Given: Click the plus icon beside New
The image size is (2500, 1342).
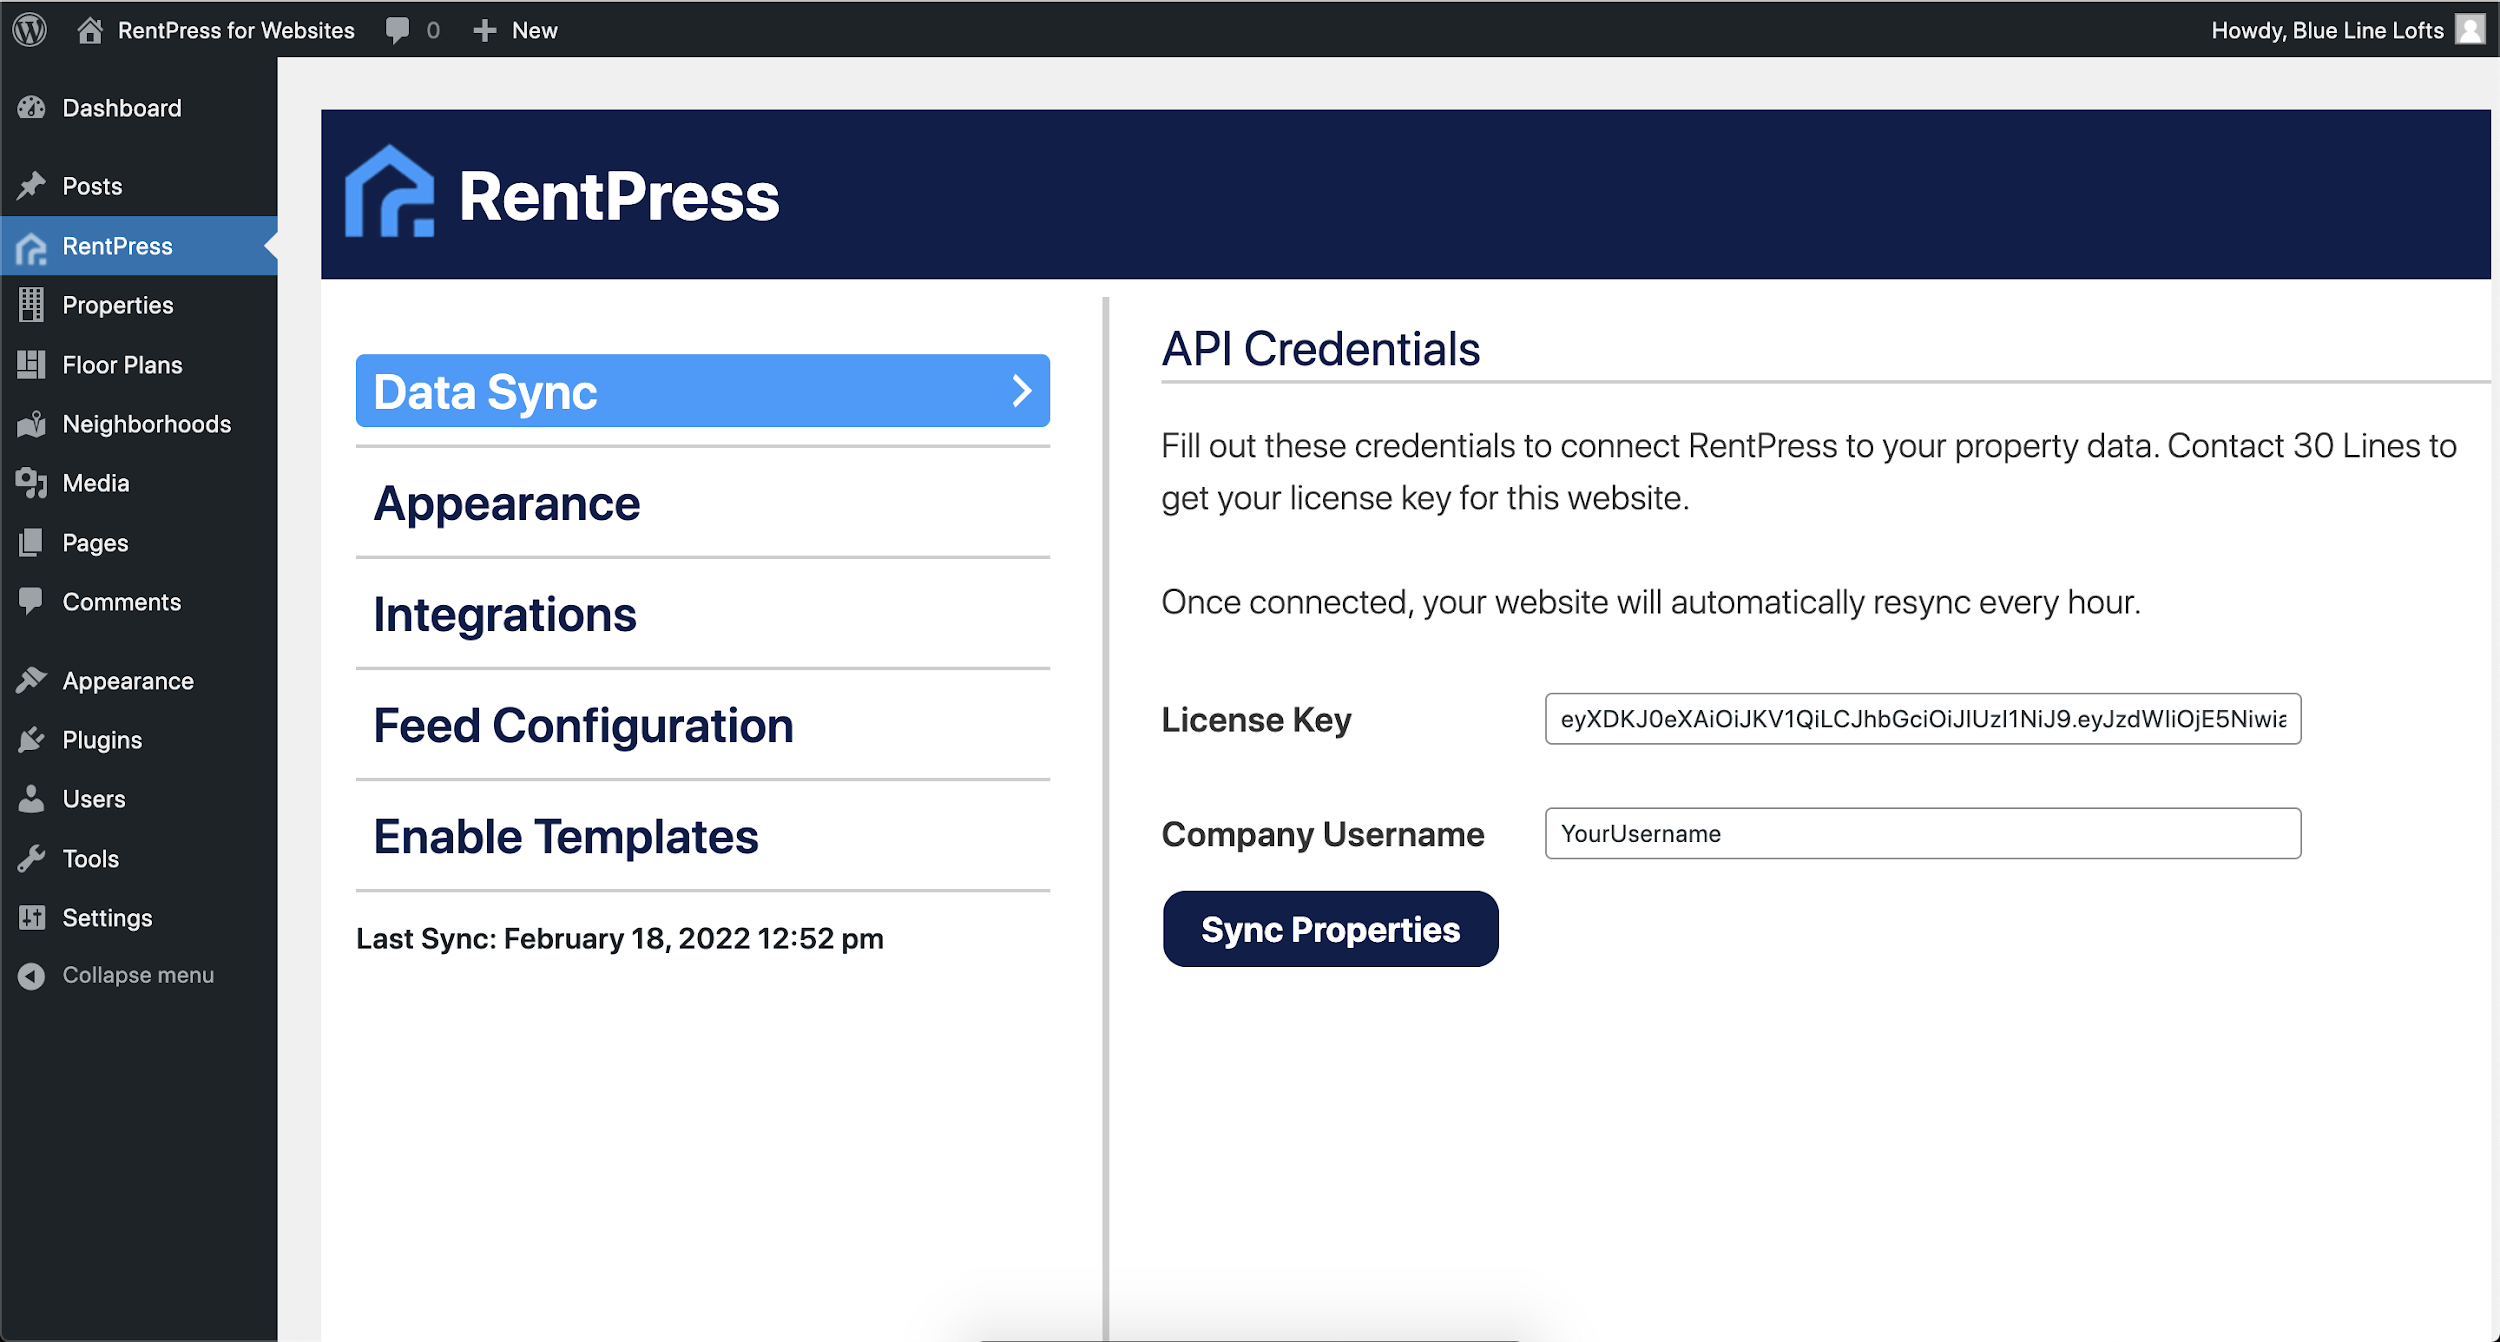Looking at the screenshot, I should point(485,31).
